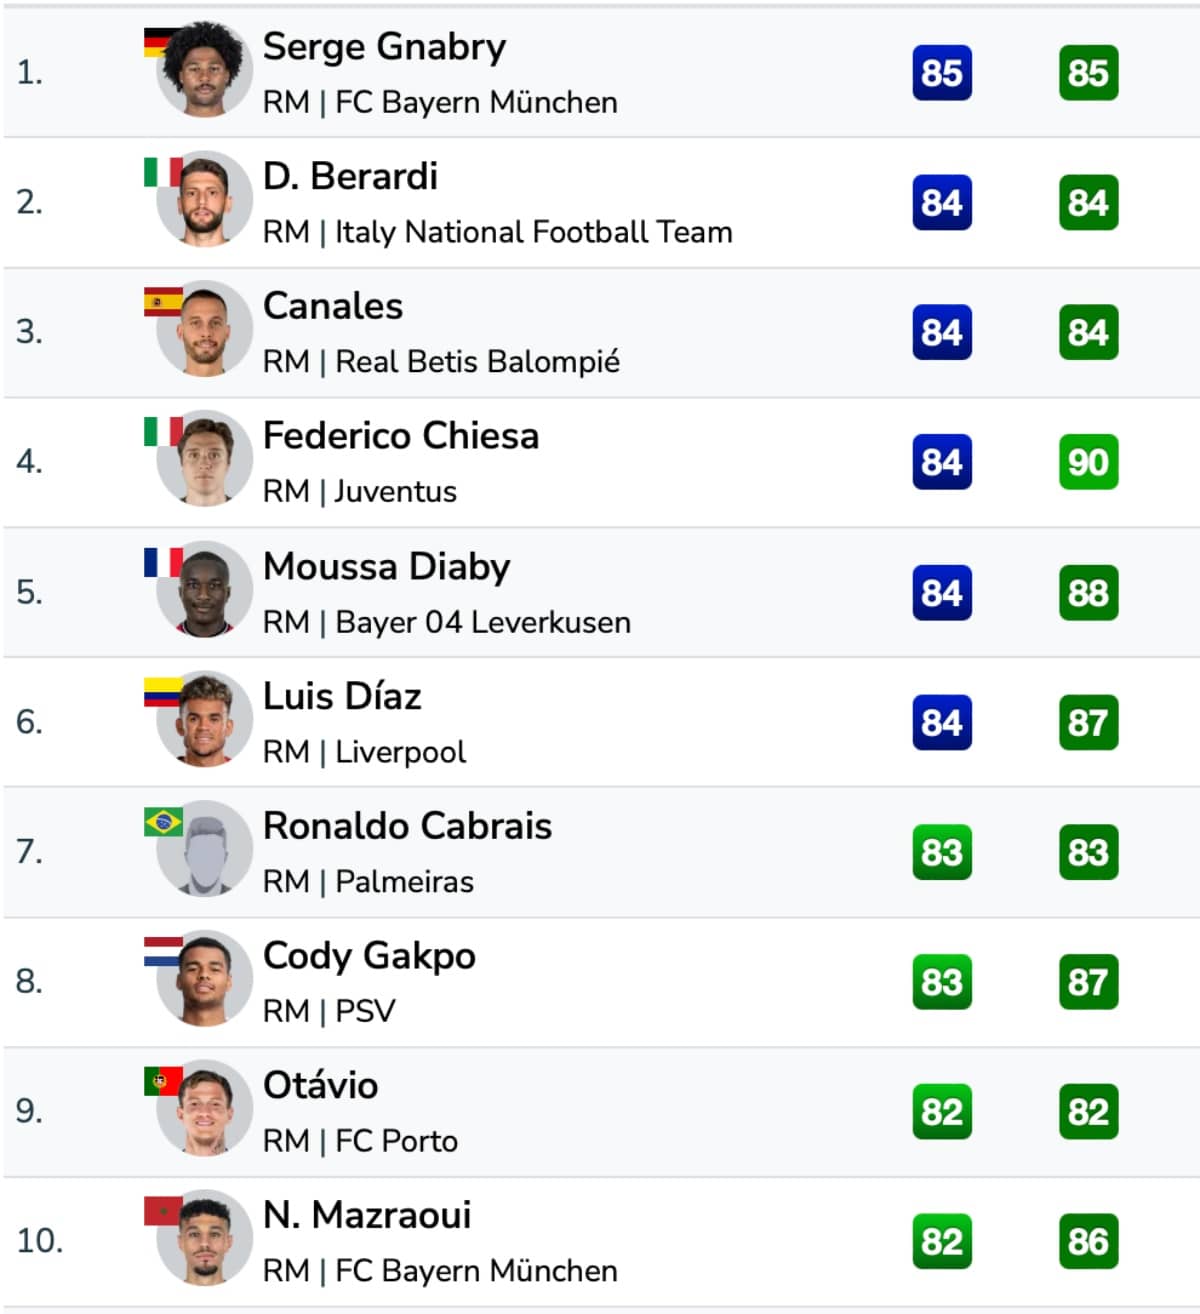The height and width of the screenshot is (1314, 1200).
Task: Click the Moroccan flag icon by N. Mazraoui
Action: pos(163,1211)
